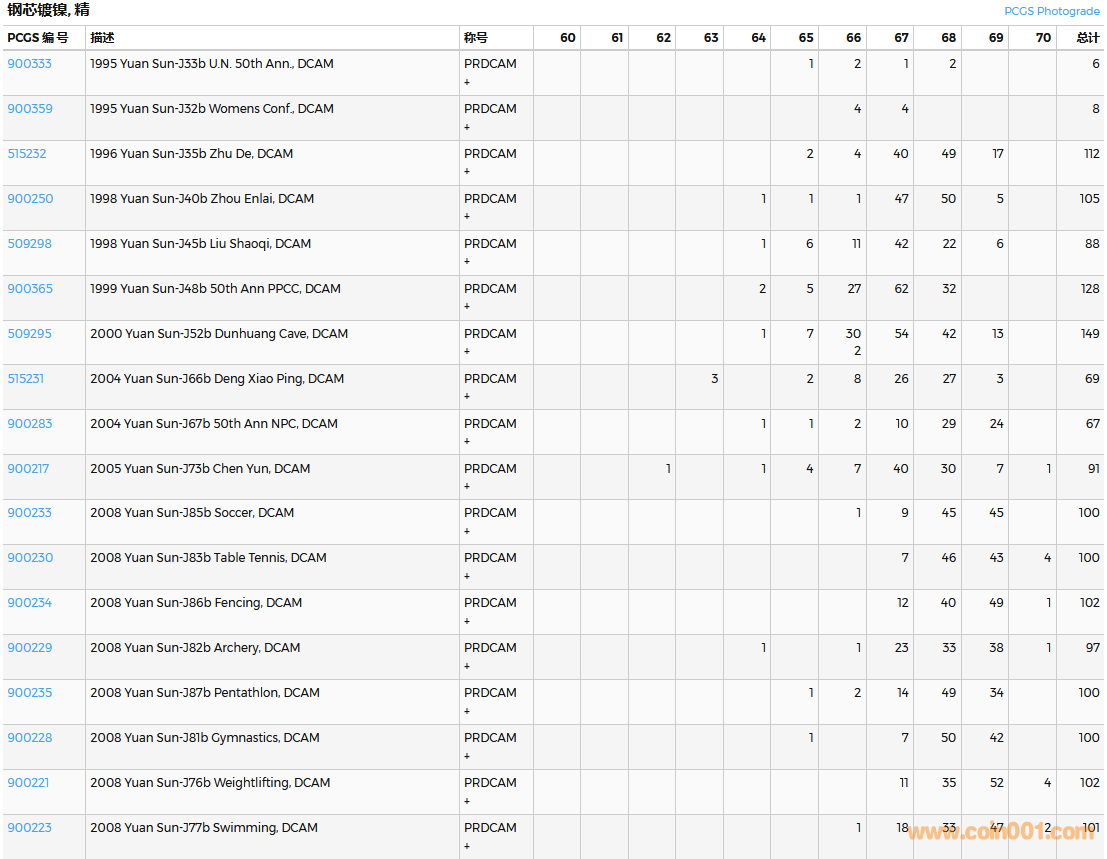Open PCGS number 509295 Dunhuang Cave
The height and width of the screenshot is (859, 1107).
point(29,334)
